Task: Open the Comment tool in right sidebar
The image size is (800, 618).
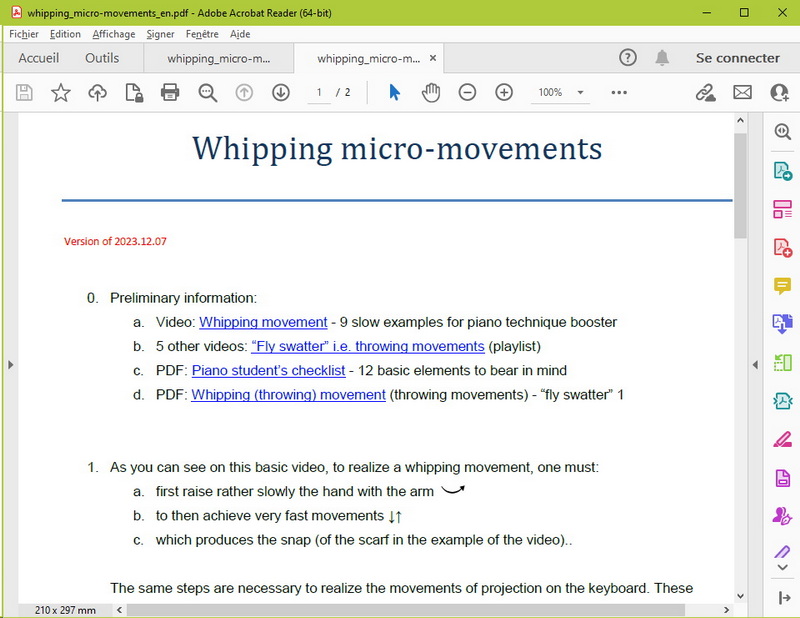Action: click(782, 286)
